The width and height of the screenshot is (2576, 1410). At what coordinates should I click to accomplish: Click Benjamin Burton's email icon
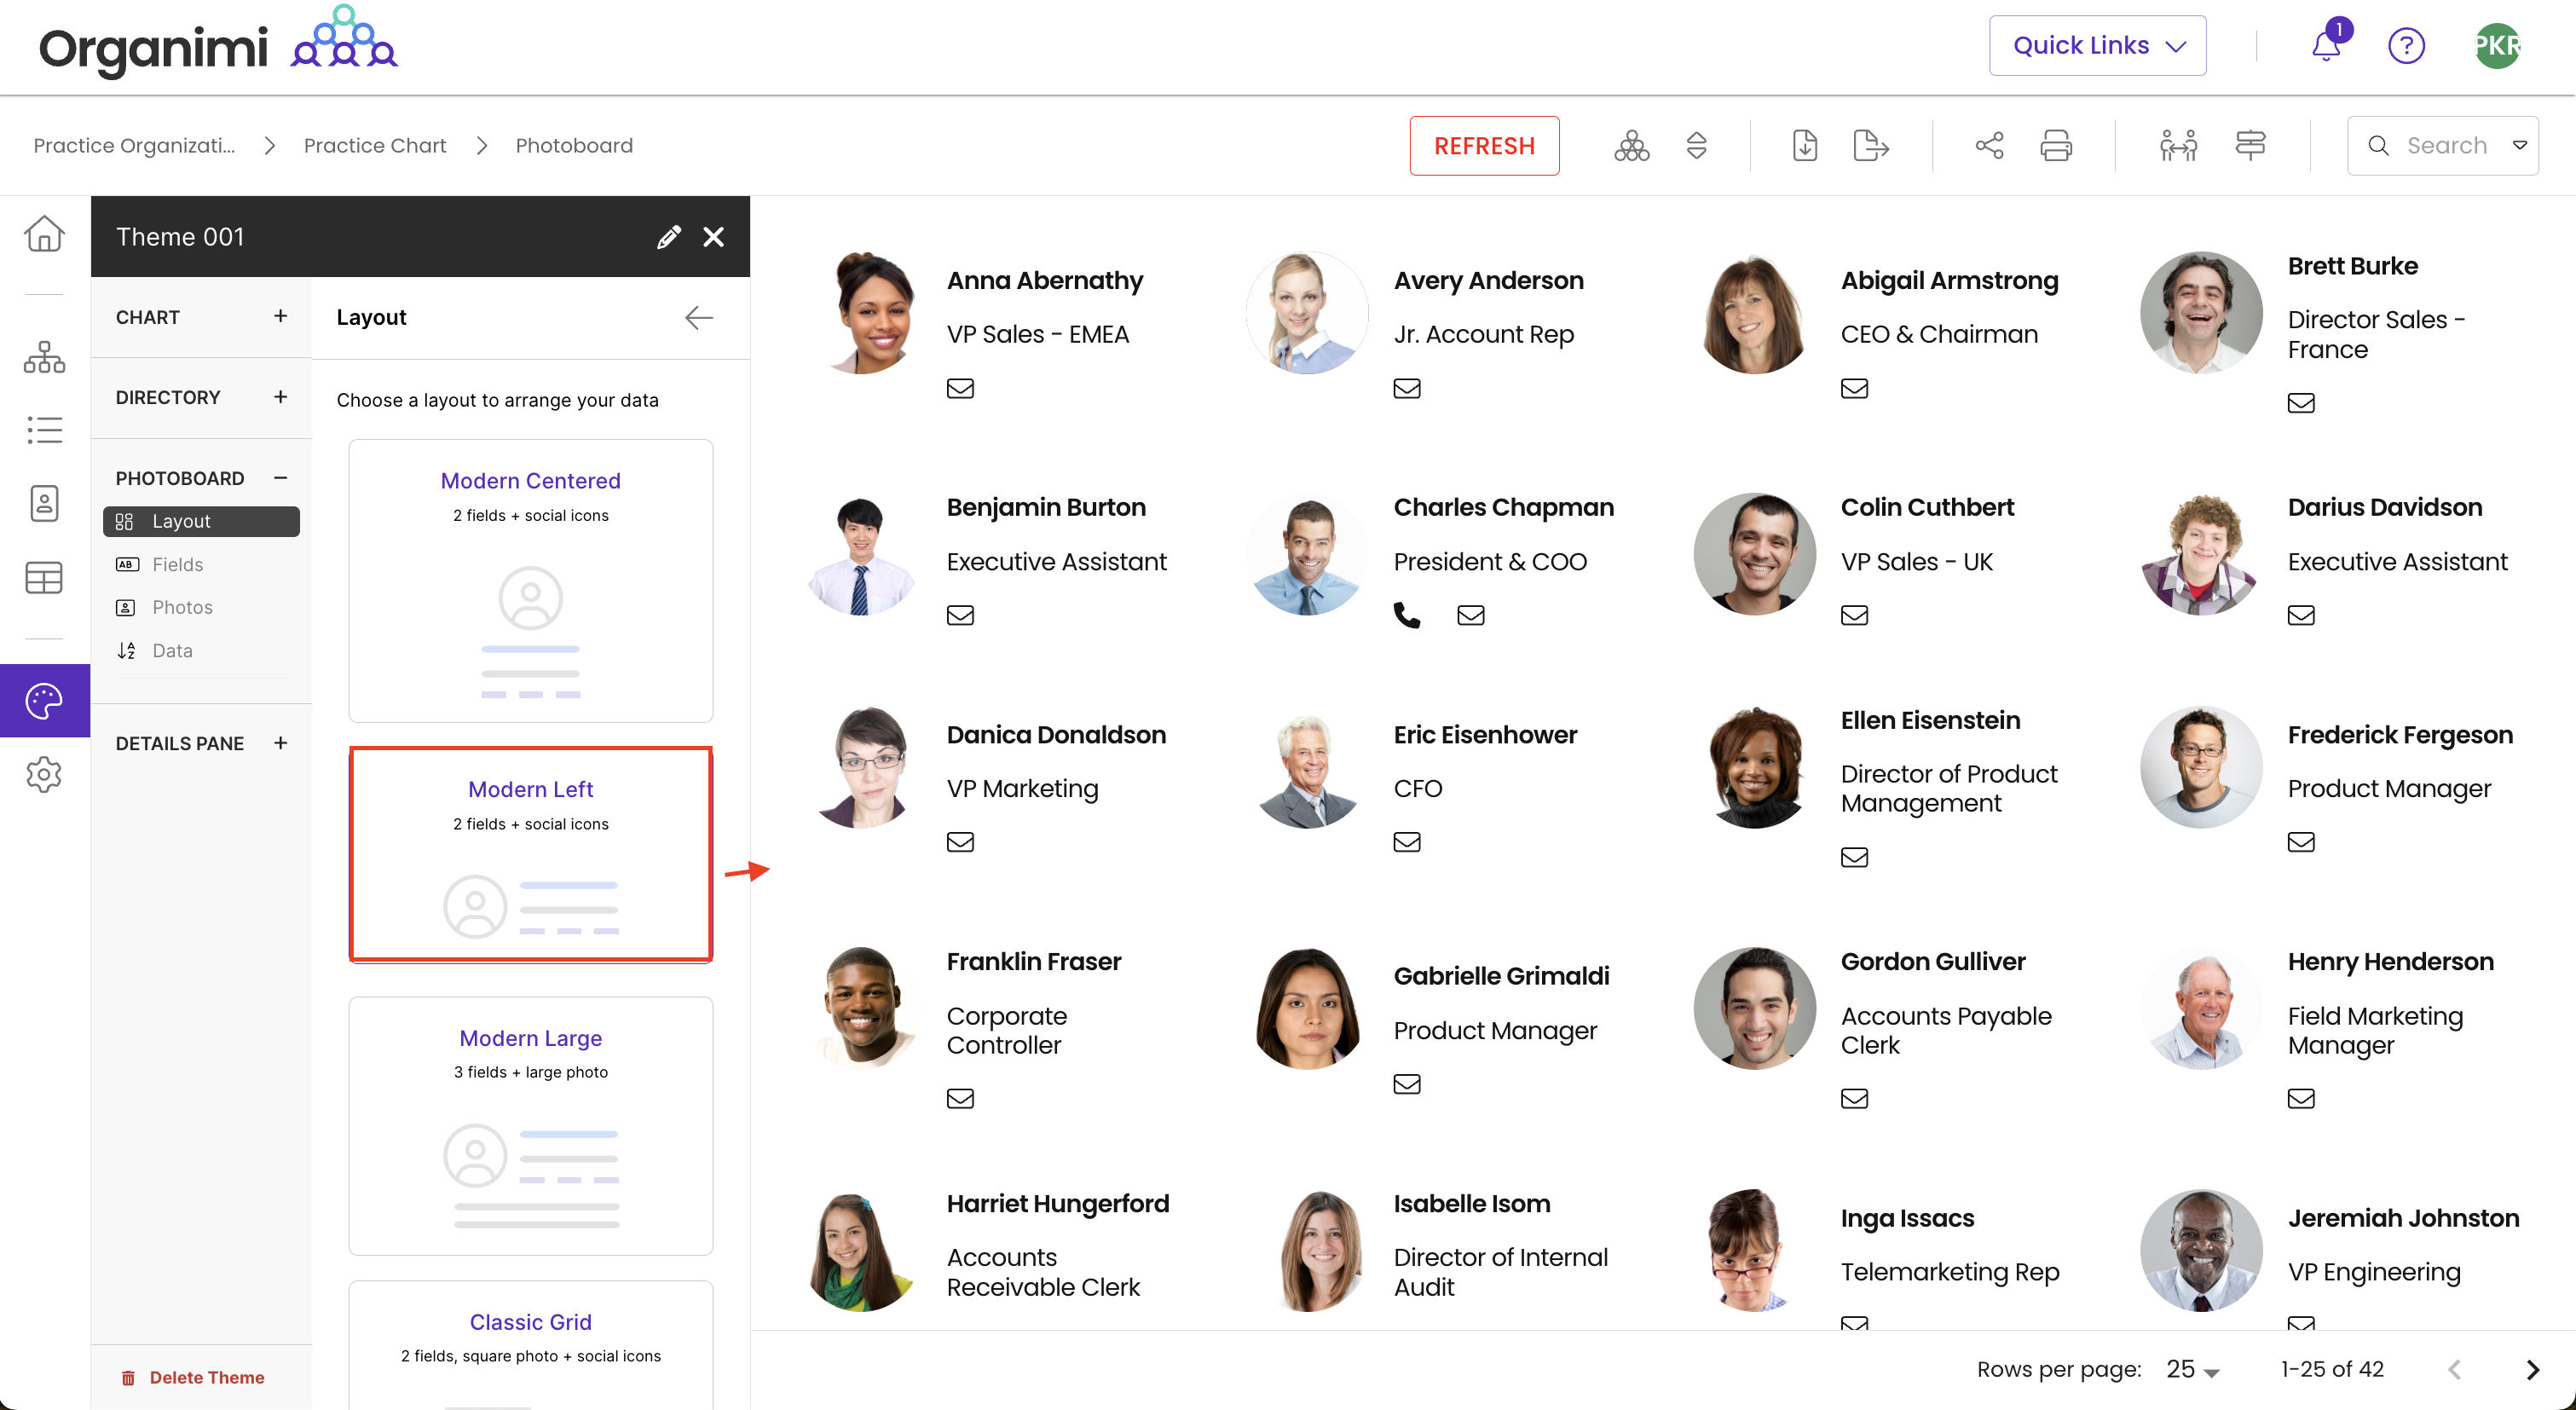pyautogui.click(x=960, y=615)
